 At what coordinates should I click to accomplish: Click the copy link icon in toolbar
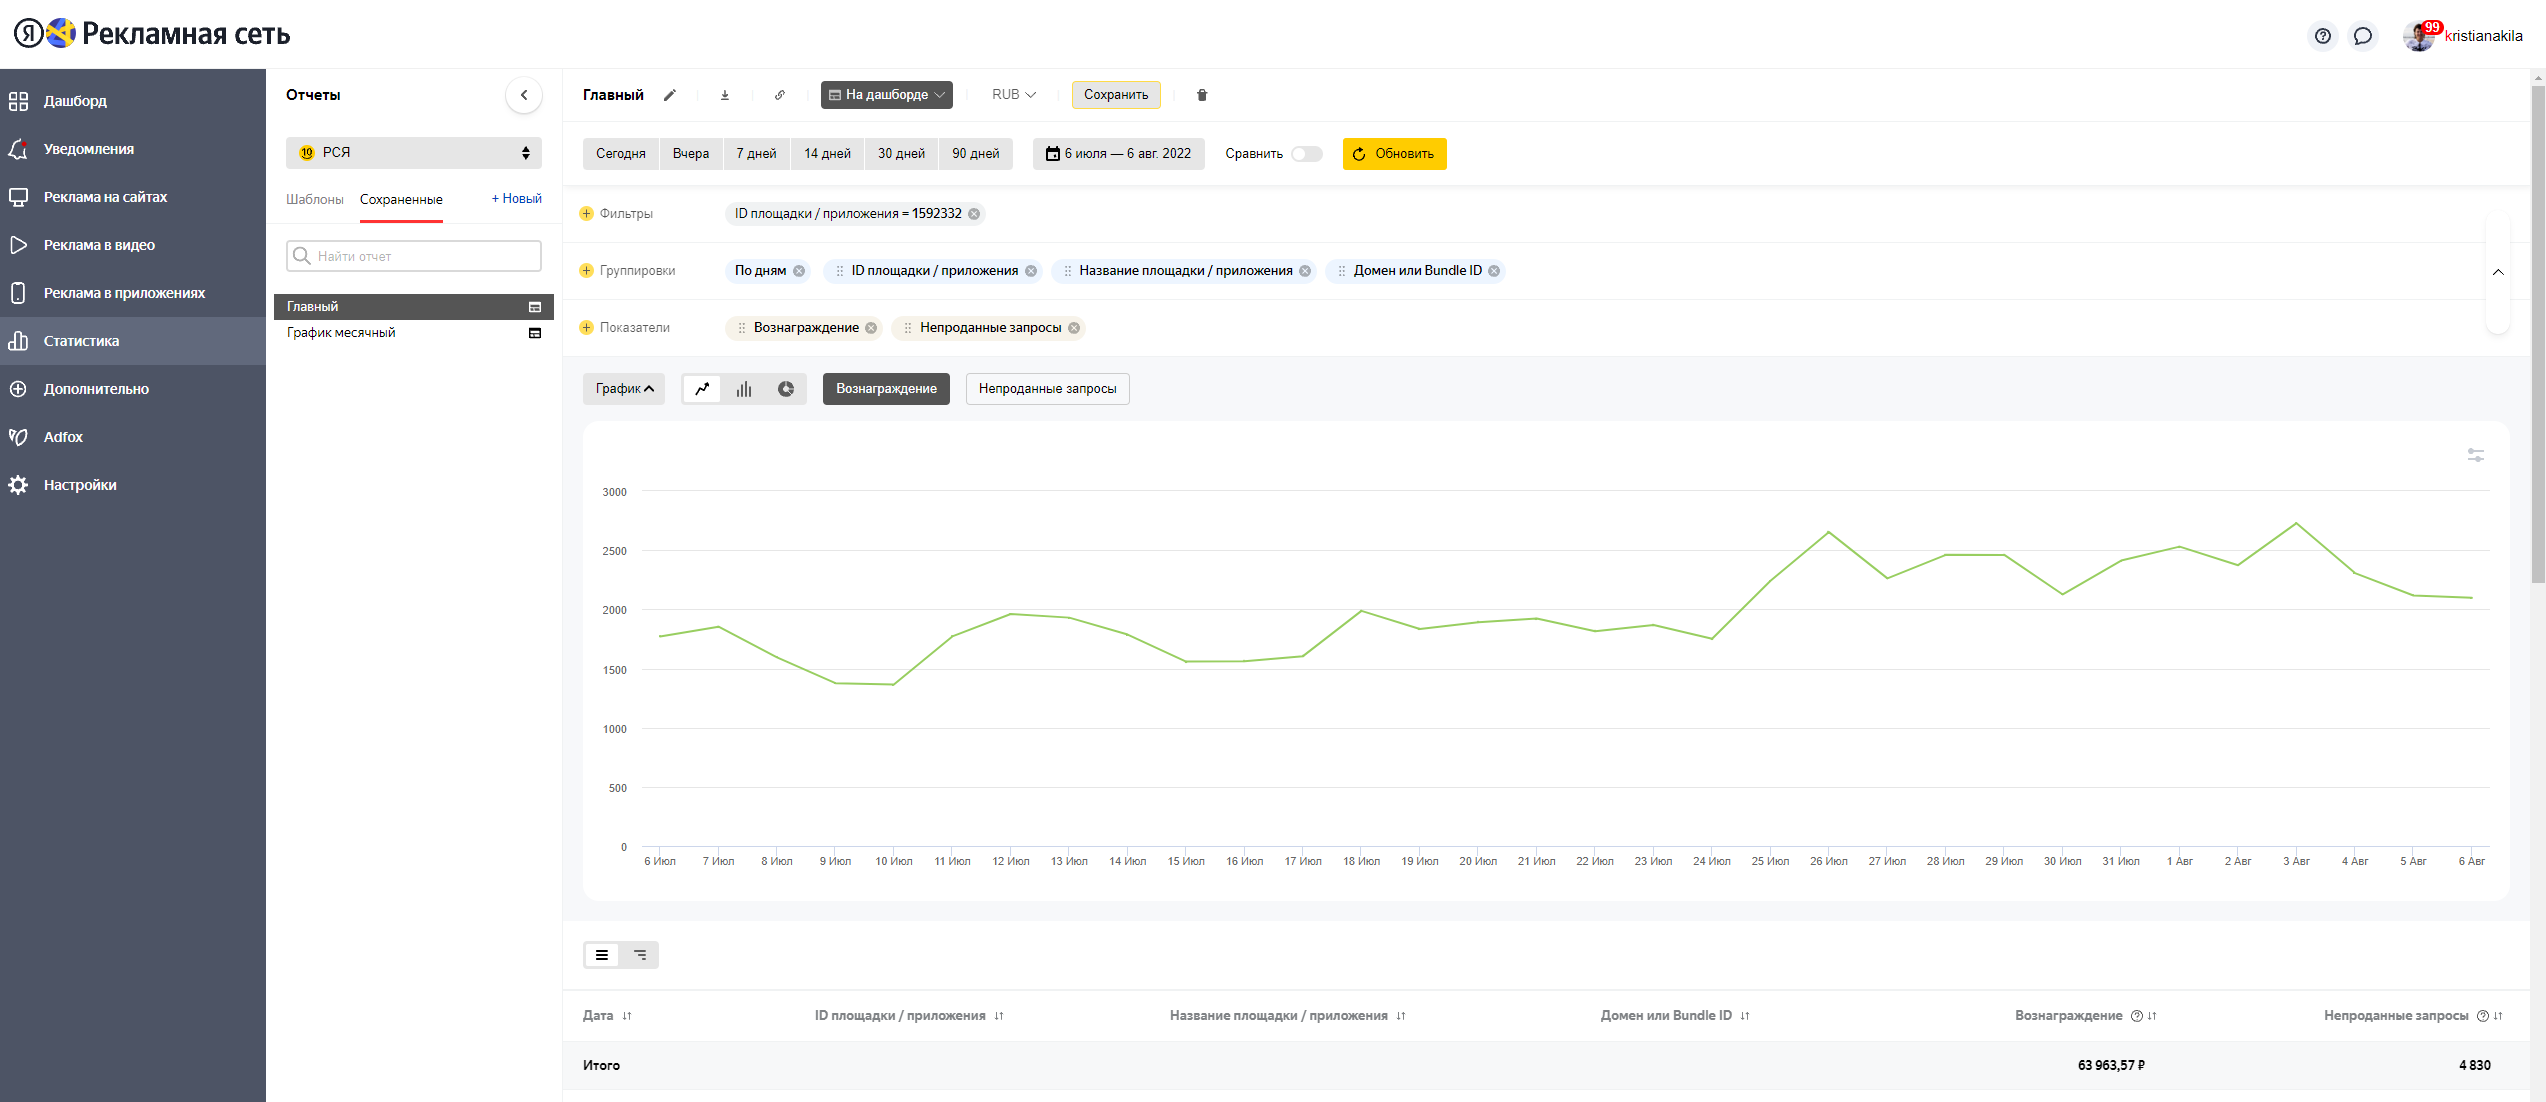780,95
